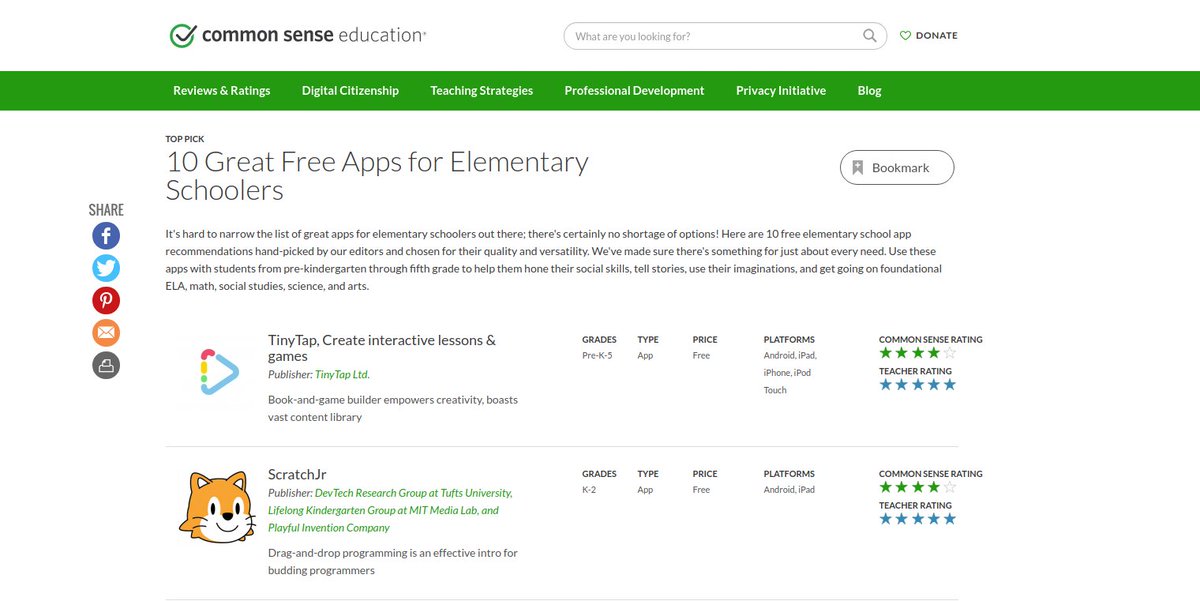This screenshot has width=1200, height=601.
Task: Open Reviews & Ratings menu
Action: [x=222, y=90]
